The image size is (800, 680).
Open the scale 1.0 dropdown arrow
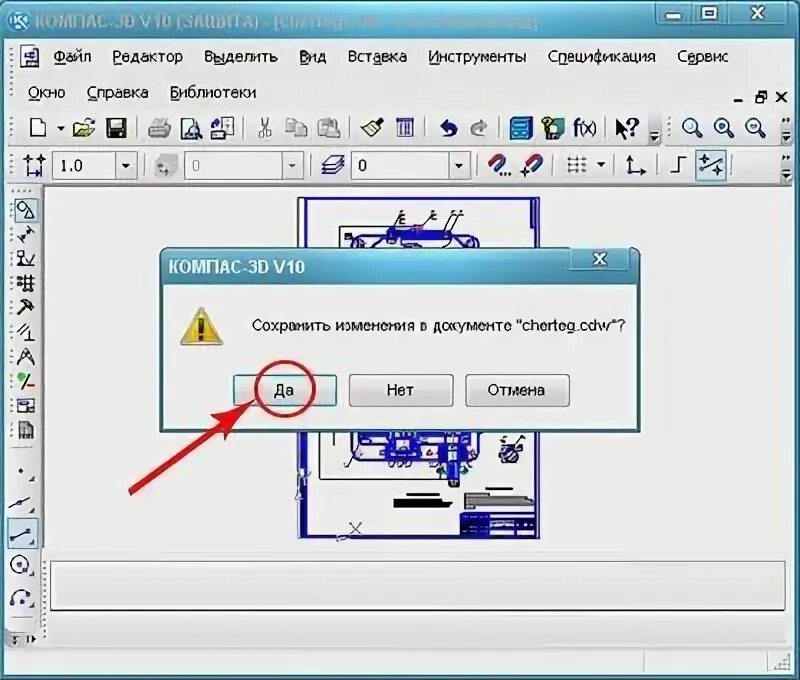126,166
